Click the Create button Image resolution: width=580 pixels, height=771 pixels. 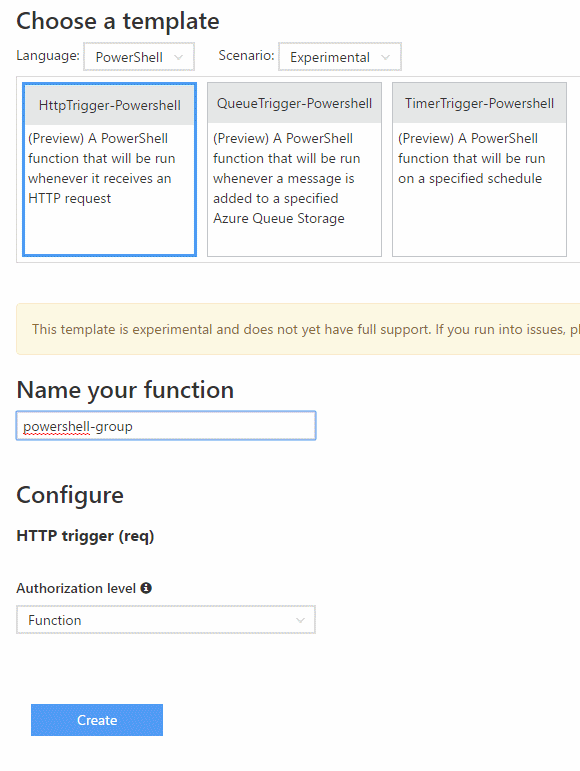[97, 720]
